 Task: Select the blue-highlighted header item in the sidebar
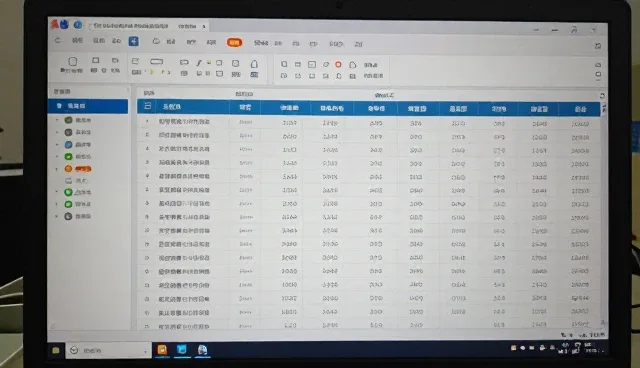point(88,106)
